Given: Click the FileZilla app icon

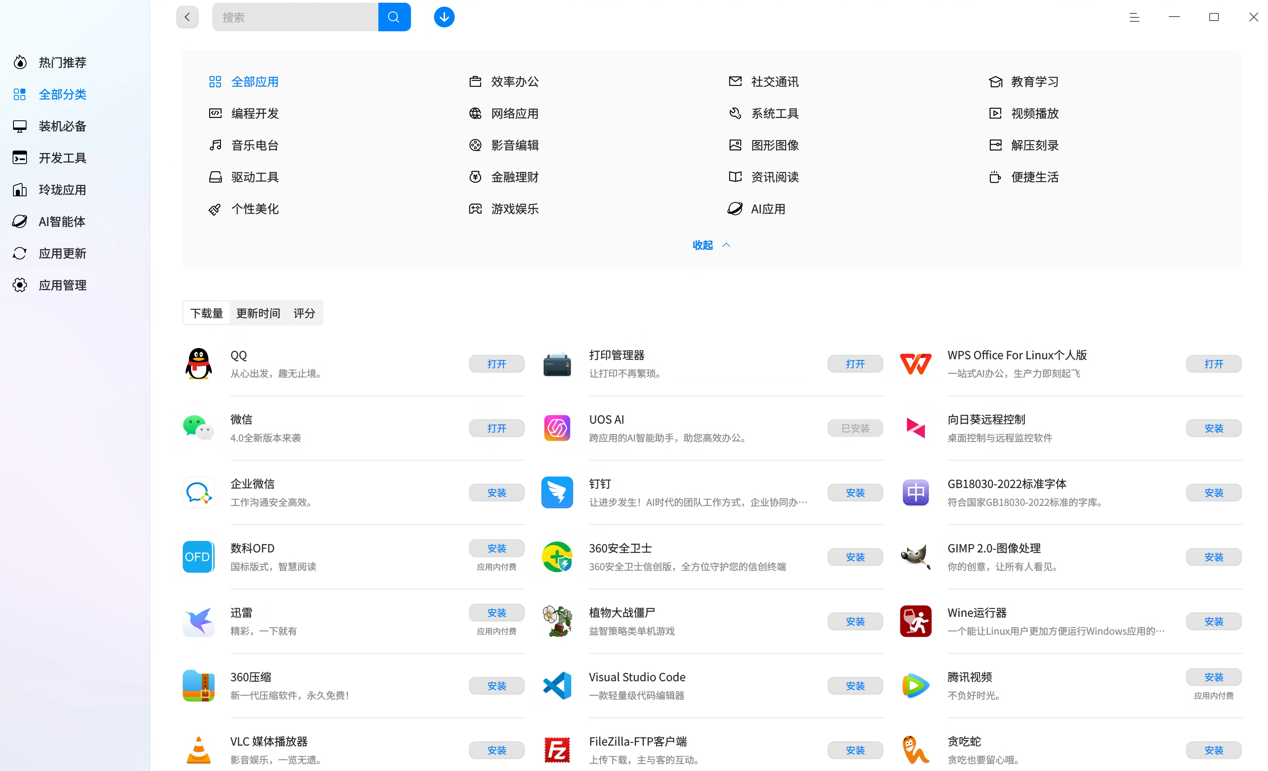Looking at the screenshot, I should coord(557,750).
